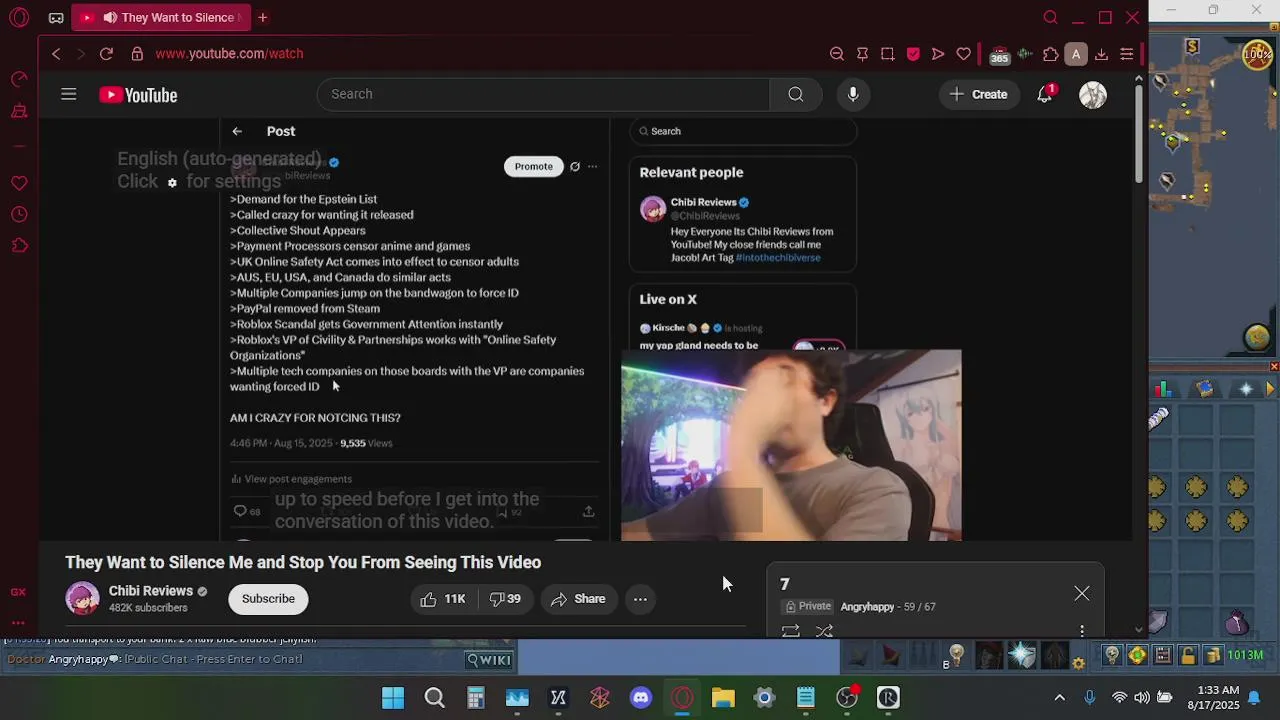
Task: Open File Explorer from the taskbar
Action: (723, 698)
